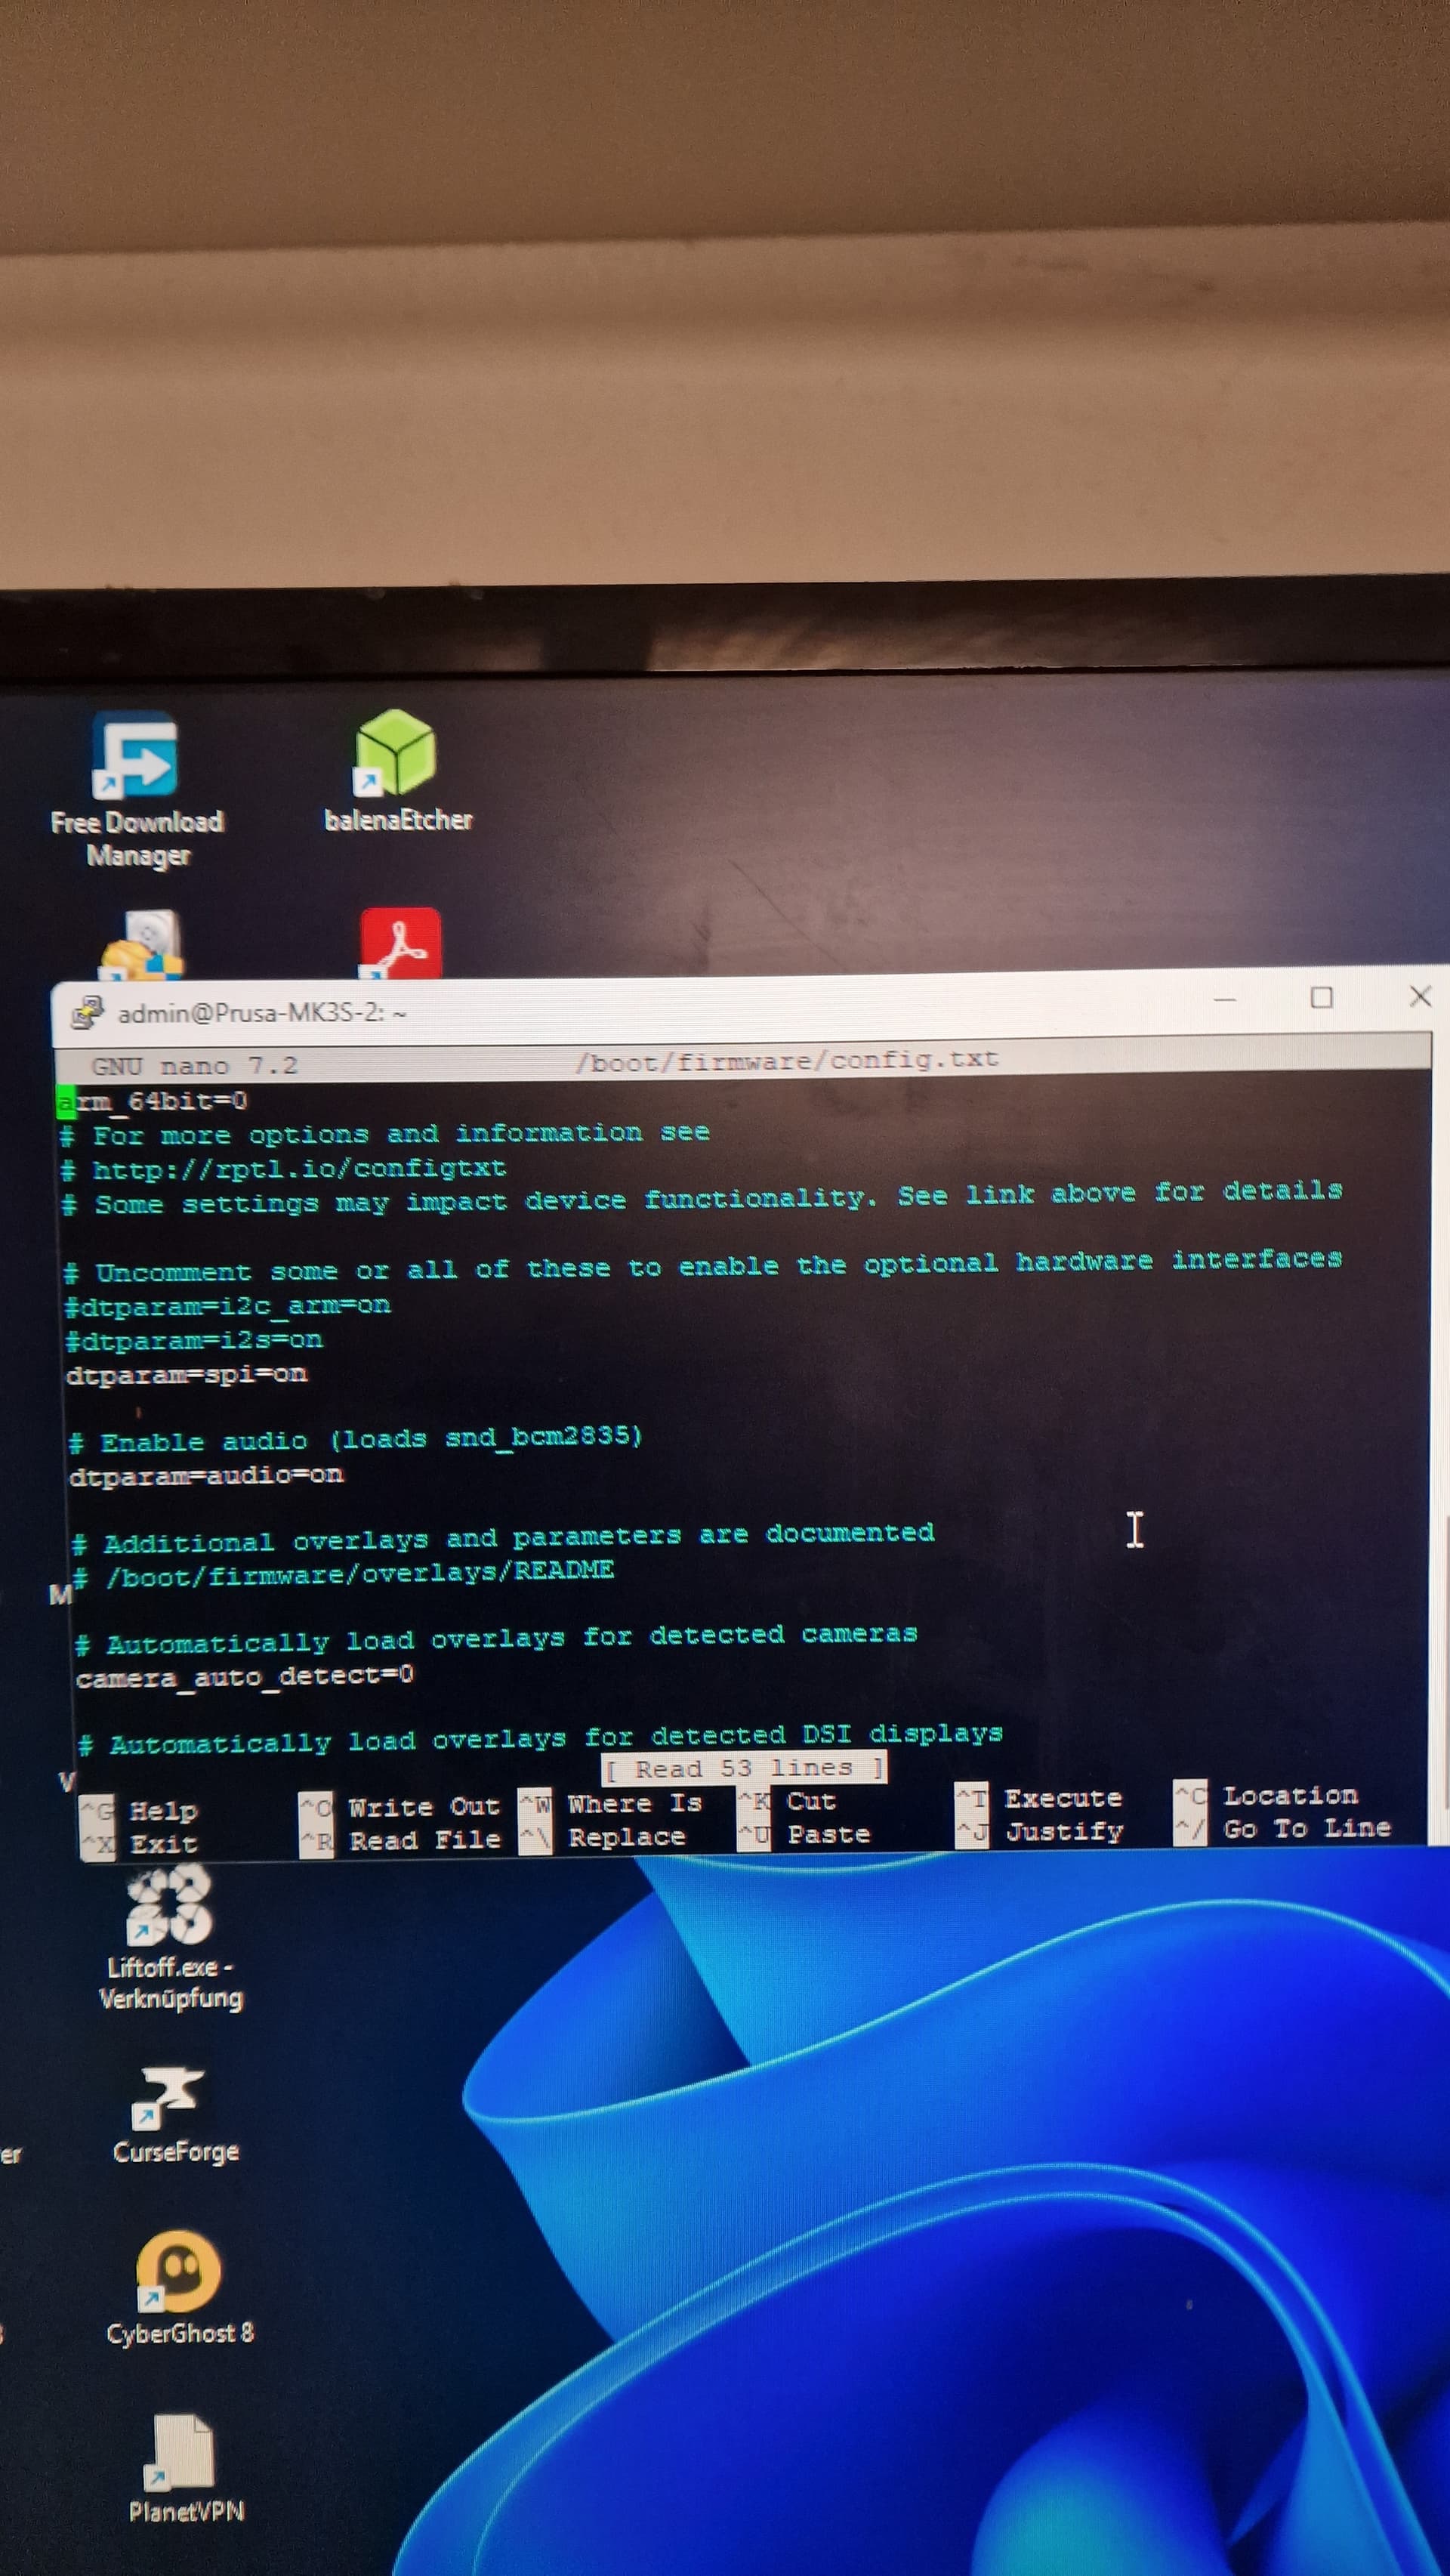Click the PuTTY icon in title bar
Image resolution: width=1450 pixels, height=2576 pixels.
click(87, 1013)
